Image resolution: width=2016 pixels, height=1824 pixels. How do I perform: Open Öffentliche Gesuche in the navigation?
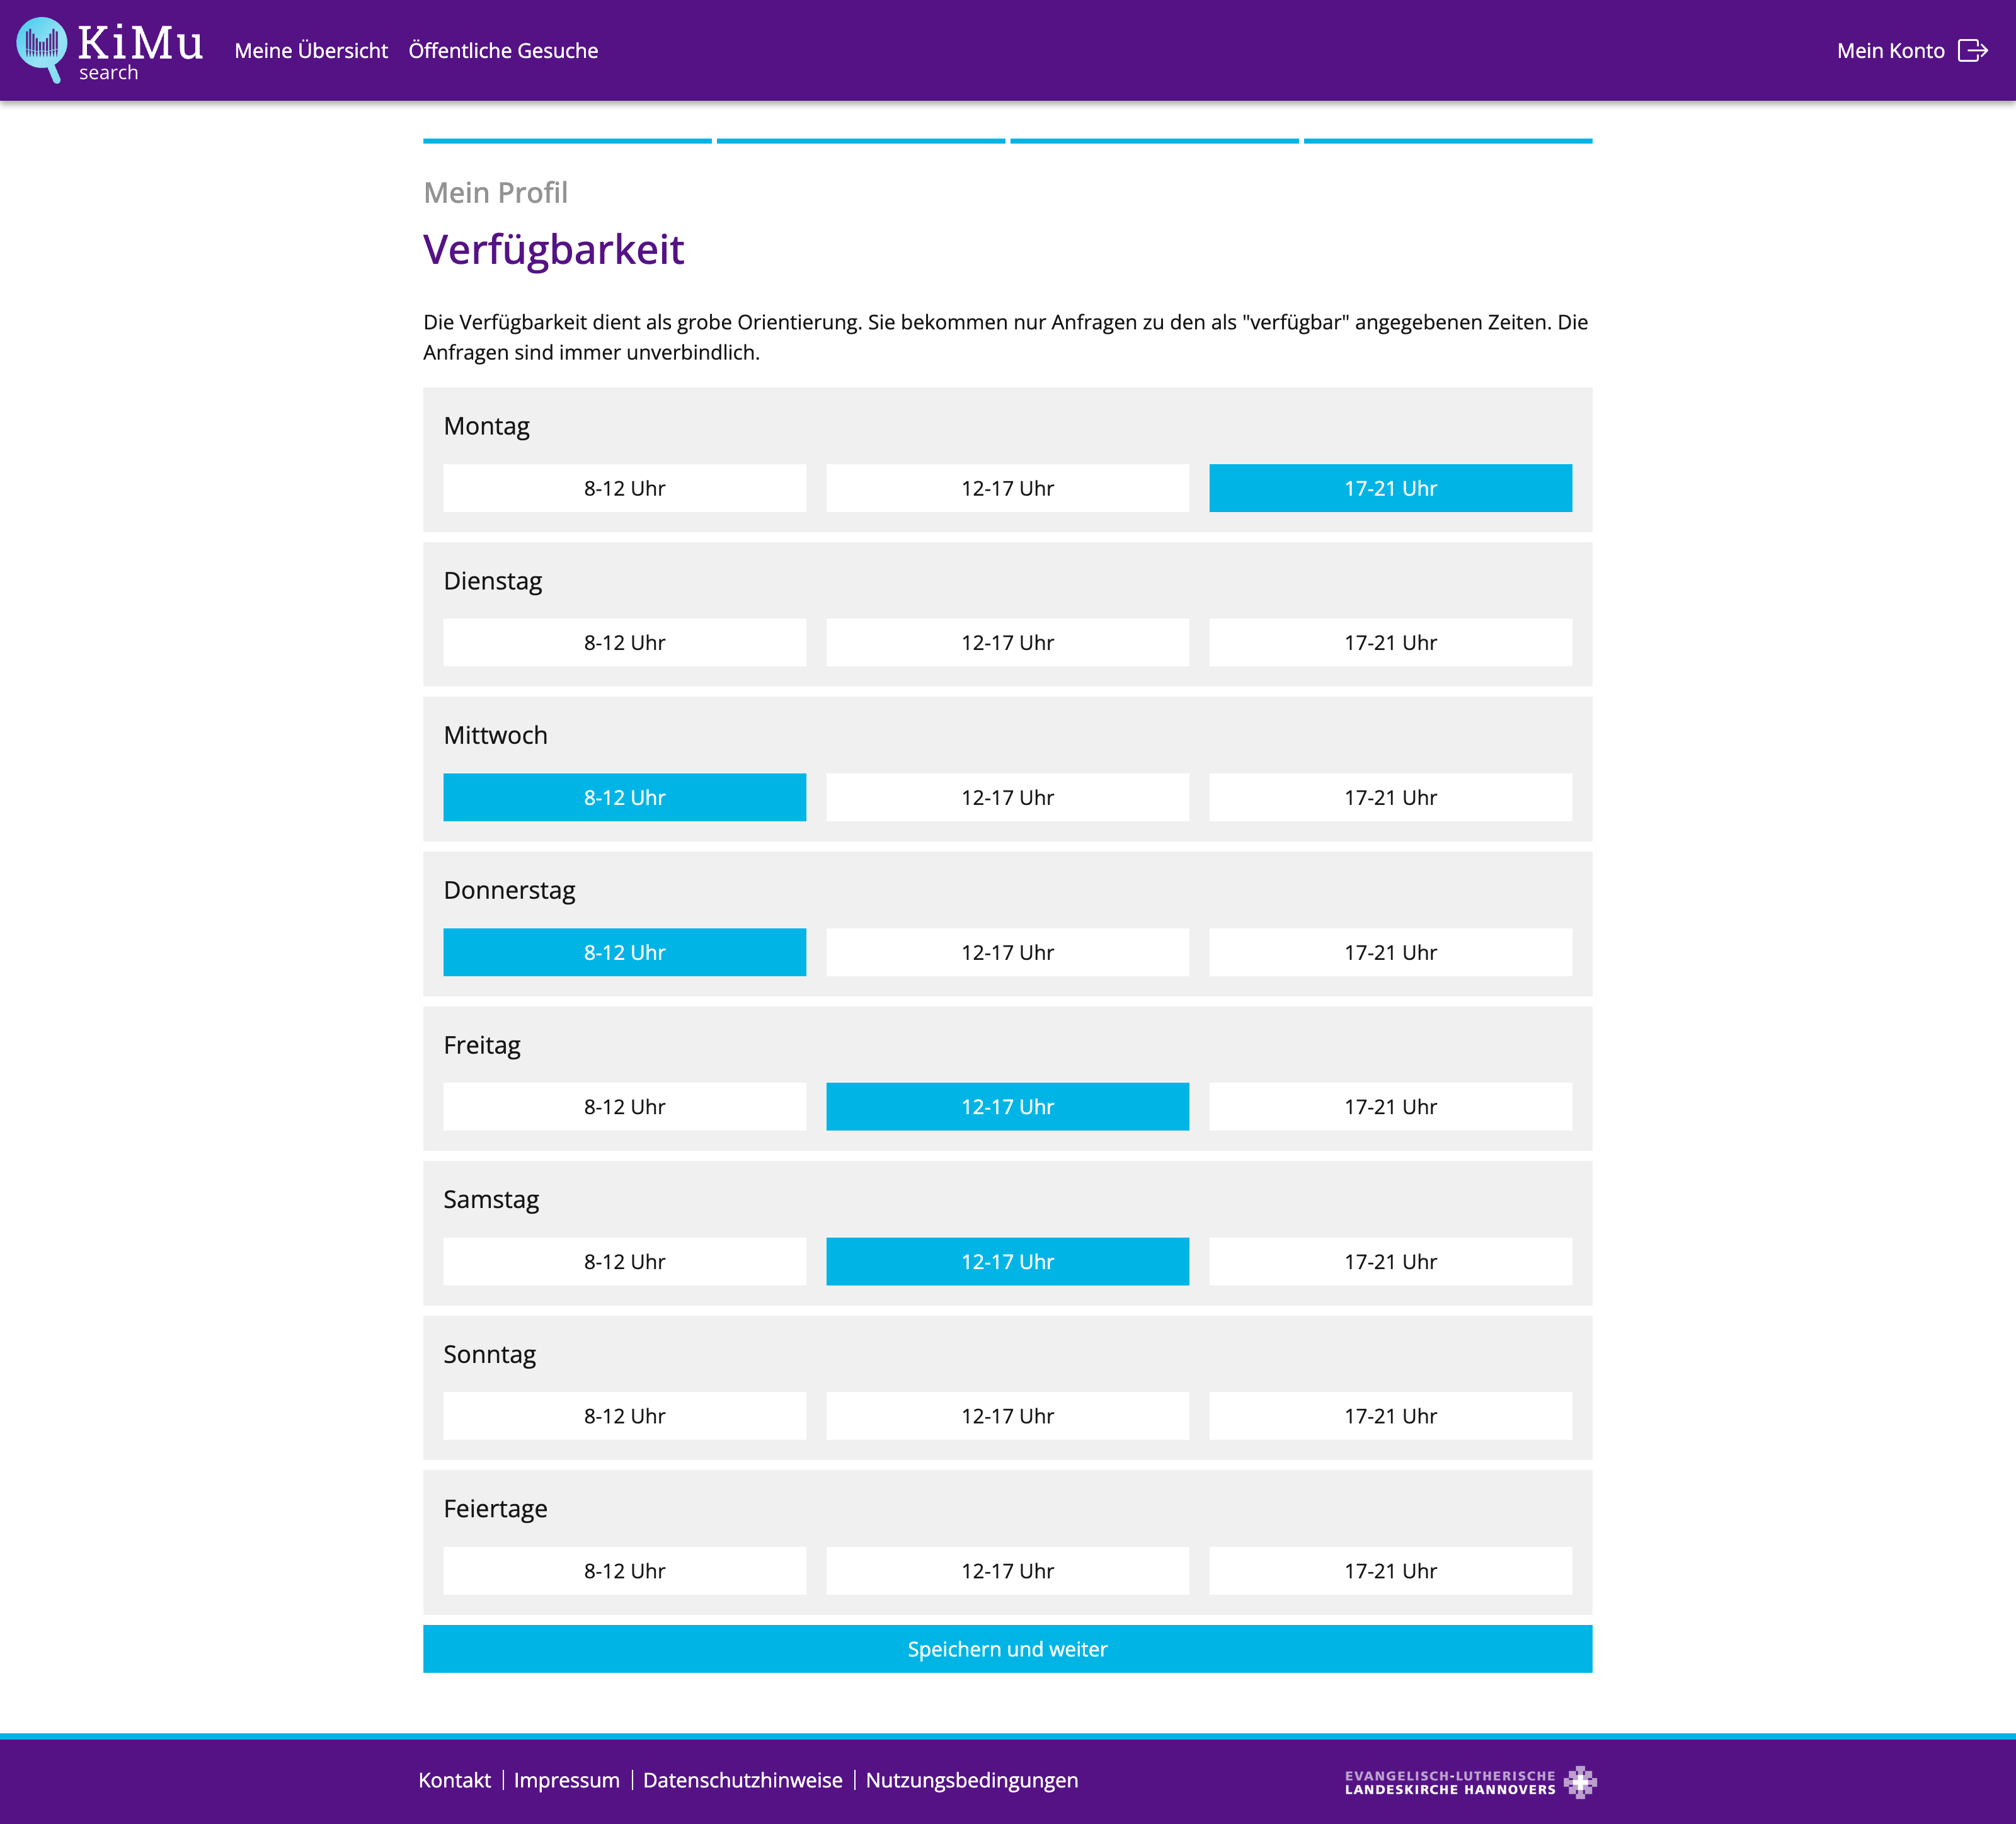[x=503, y=50]
